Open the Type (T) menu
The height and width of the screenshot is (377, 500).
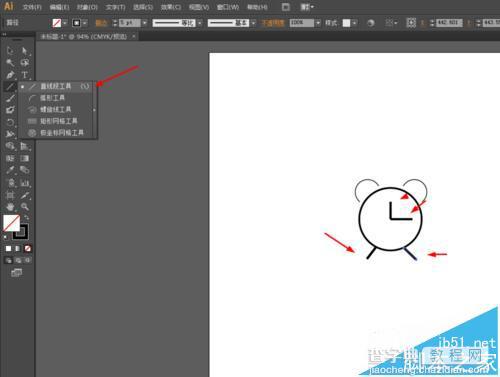click(x=115, y=7)
